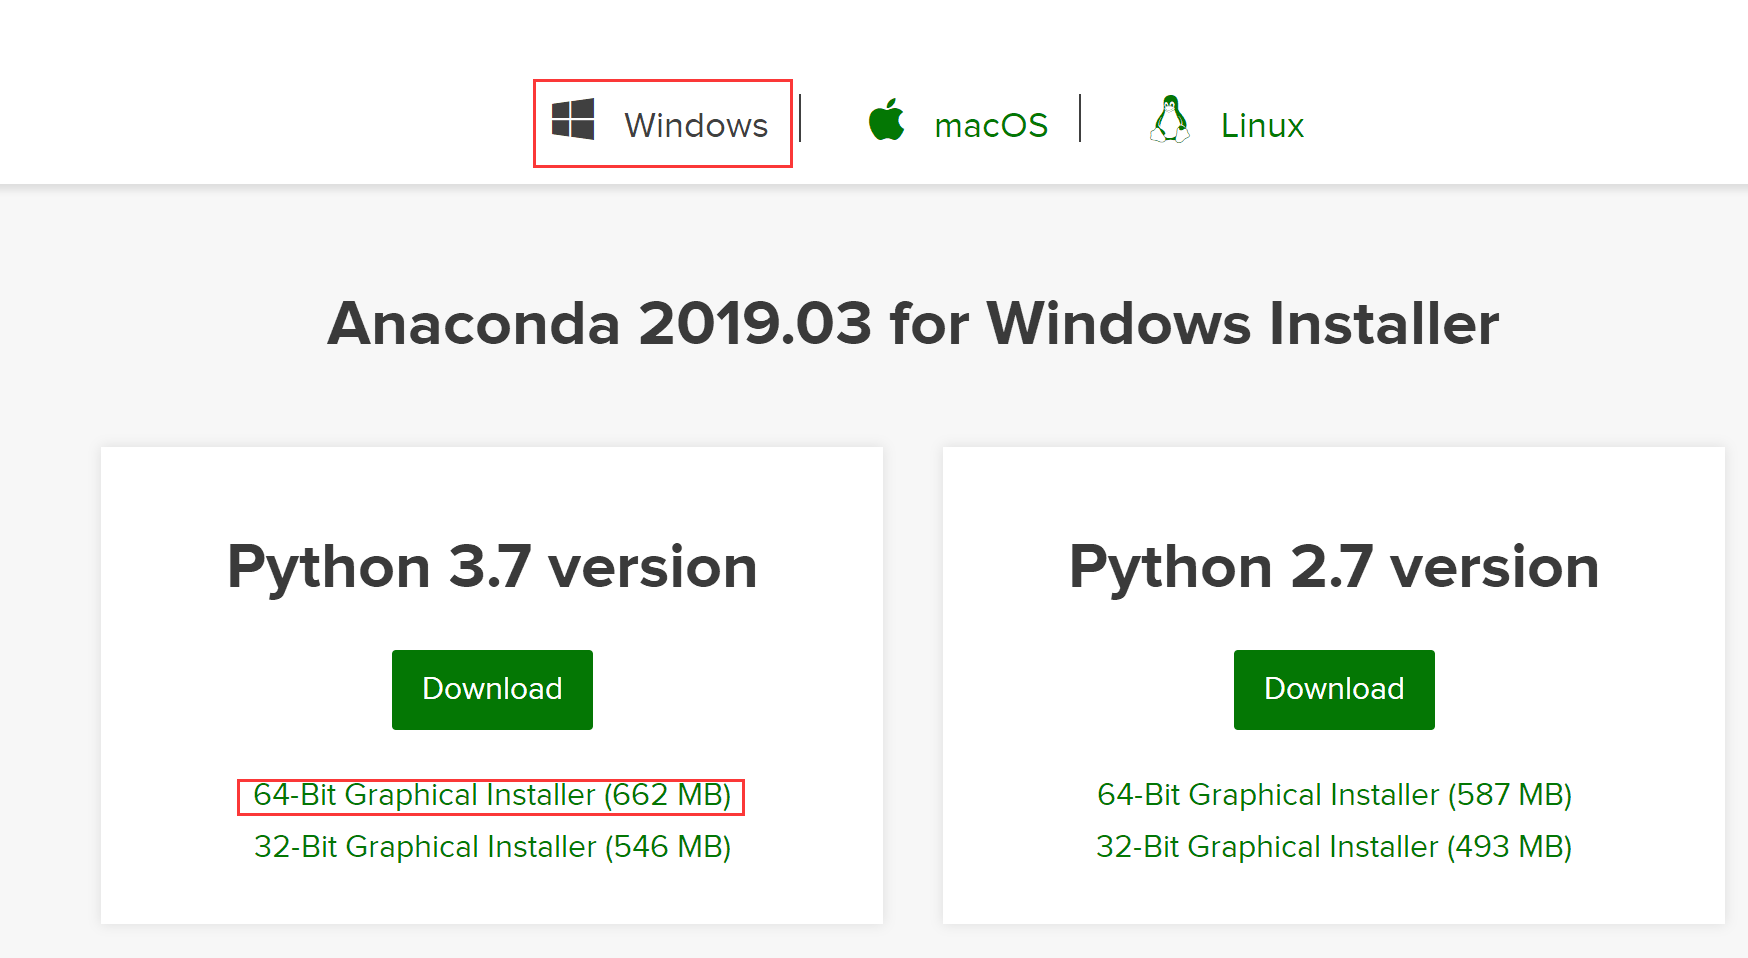Image resolution: width=1748 pixels, height=958 pixels.
Task: Click the word Anaconda in the main heading
Action: pyautogui.click(x=474, y=324)
